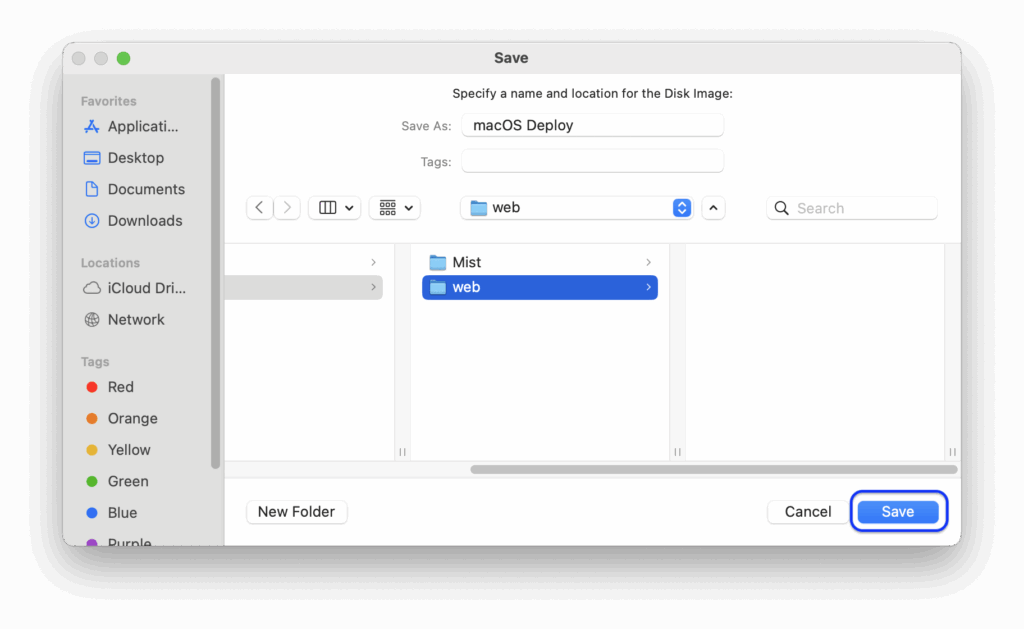Go back with the left arrow button

(259, 208)
